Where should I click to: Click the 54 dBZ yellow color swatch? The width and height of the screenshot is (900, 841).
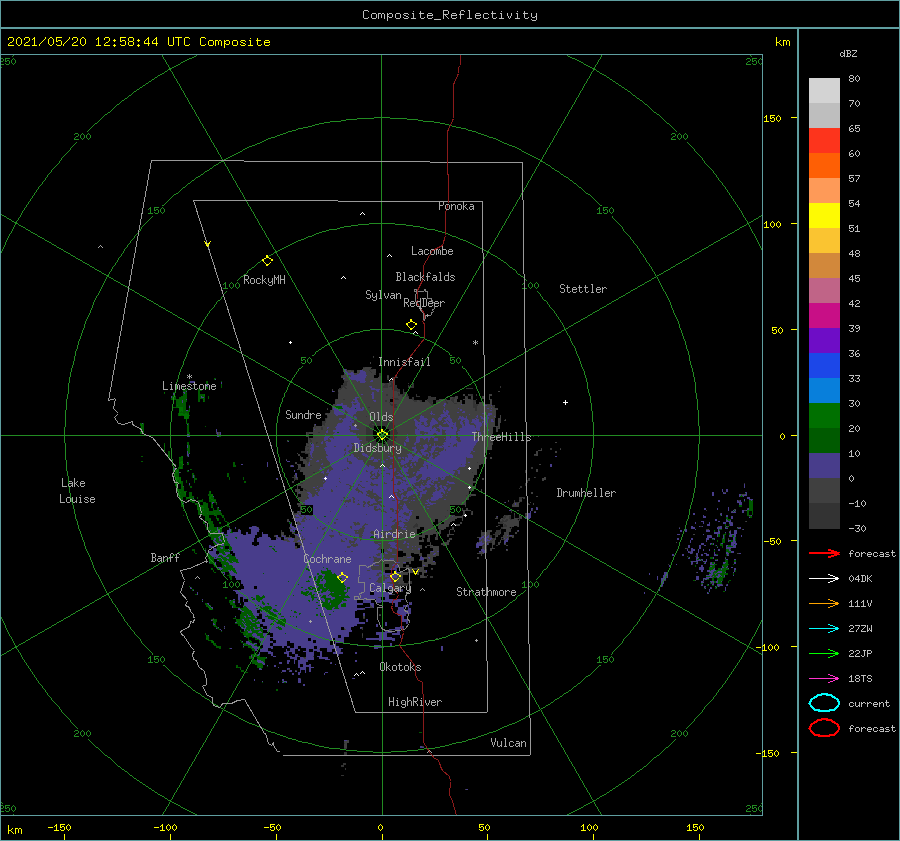[824, 216]
